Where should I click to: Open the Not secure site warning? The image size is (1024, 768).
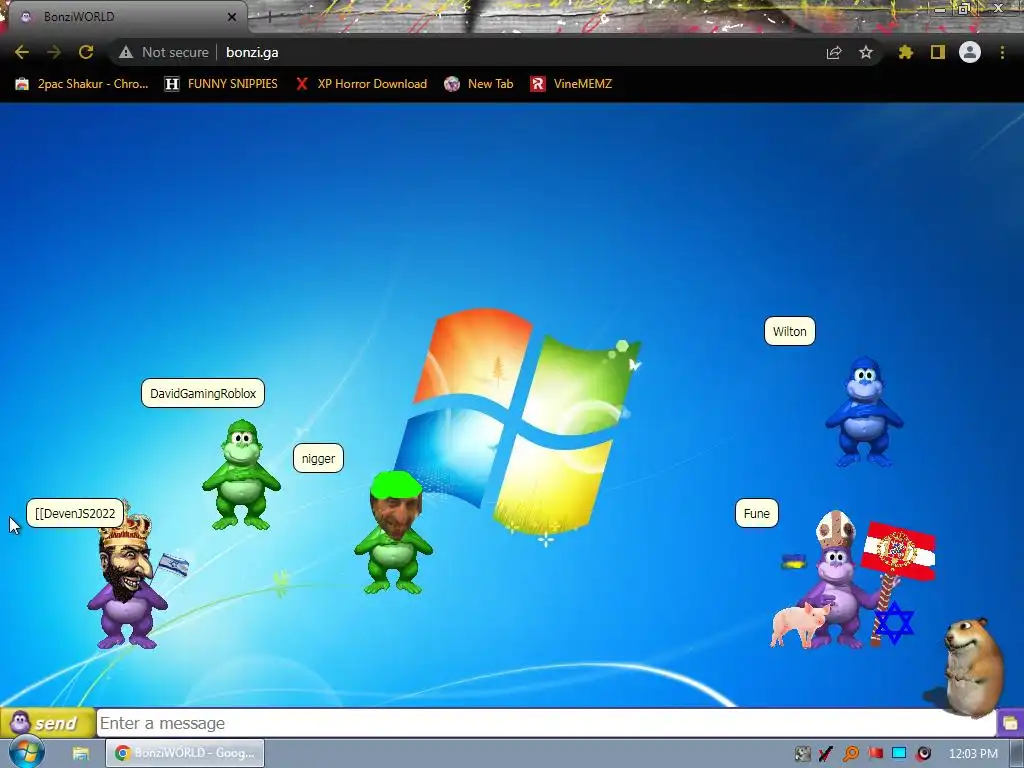coord(164,52)
